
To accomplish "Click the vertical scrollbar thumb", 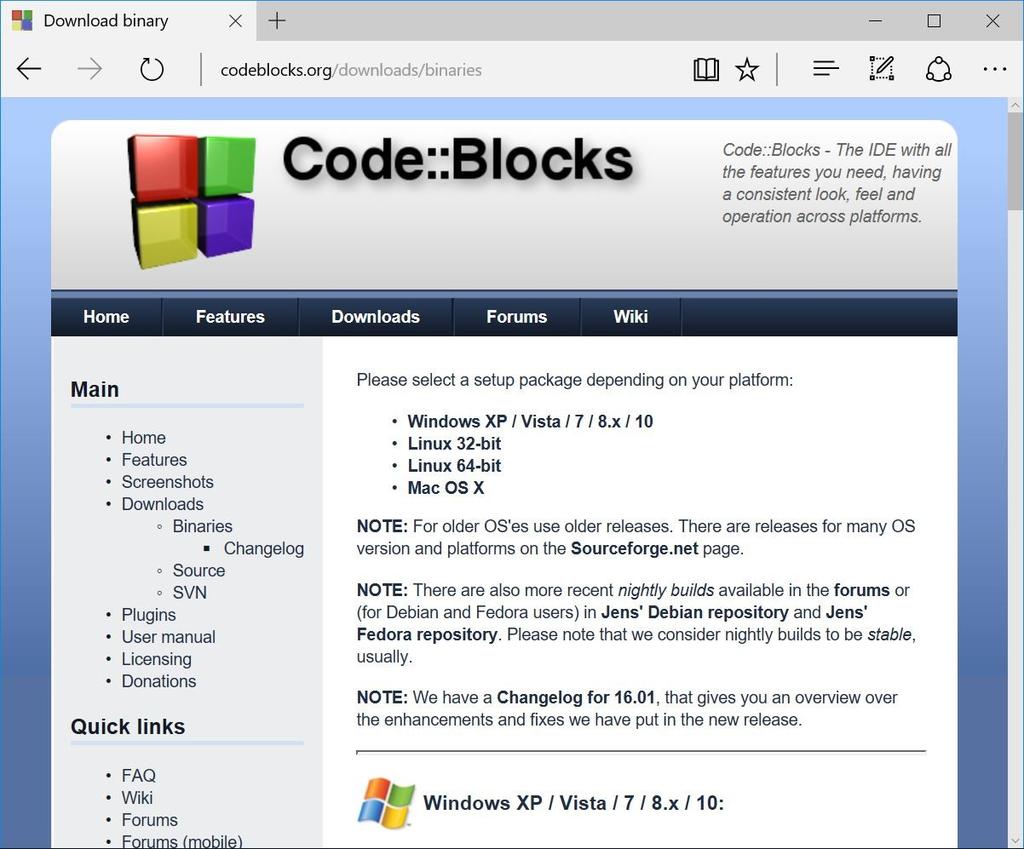I will [x=1015, y=160].
